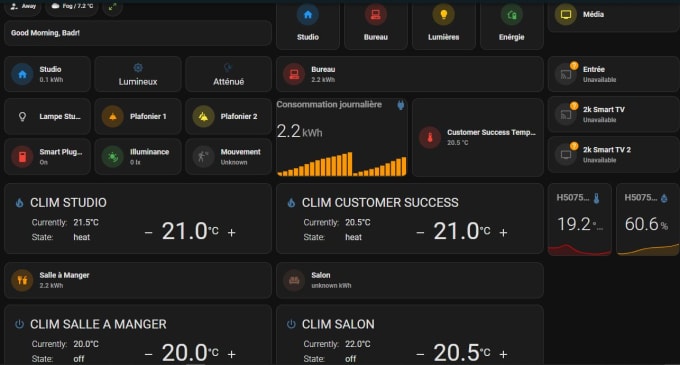Click the Illuminance sensor icon

[x=113, y=156]
